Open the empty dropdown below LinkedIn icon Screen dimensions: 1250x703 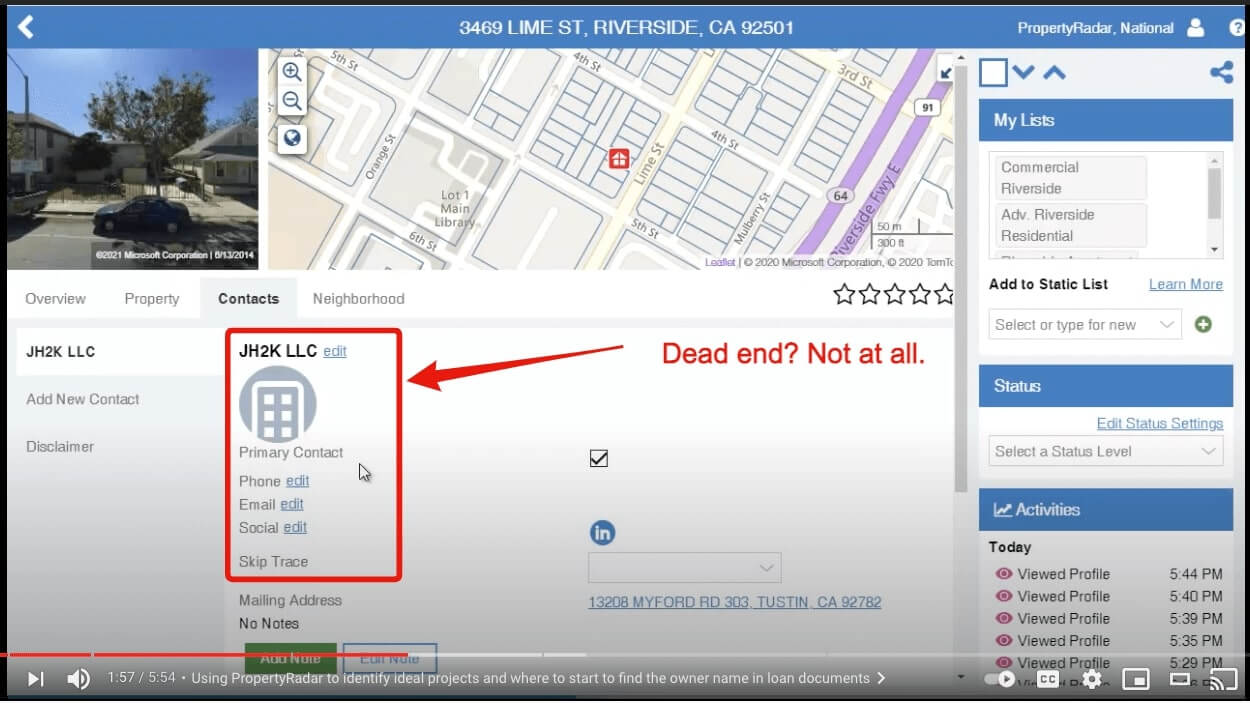[x=684, y=568]
